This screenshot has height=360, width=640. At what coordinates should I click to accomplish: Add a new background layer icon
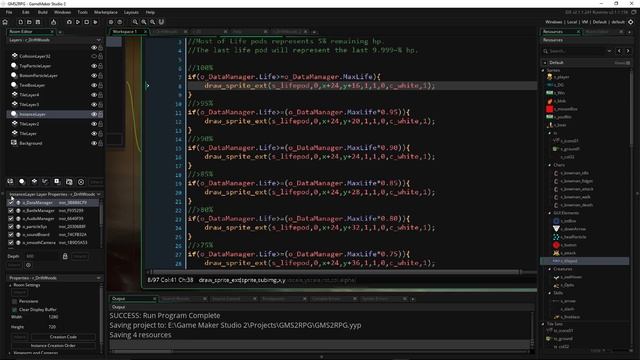[x=10, y=182]
